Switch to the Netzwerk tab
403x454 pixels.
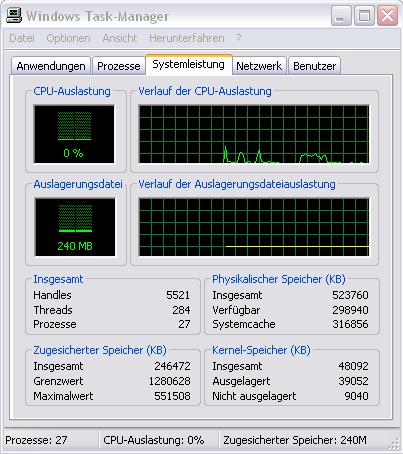coord(259,66)
